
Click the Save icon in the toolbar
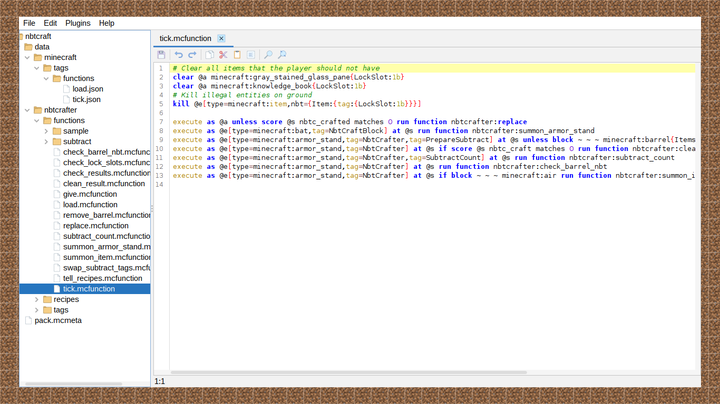[x=161, y=55]
